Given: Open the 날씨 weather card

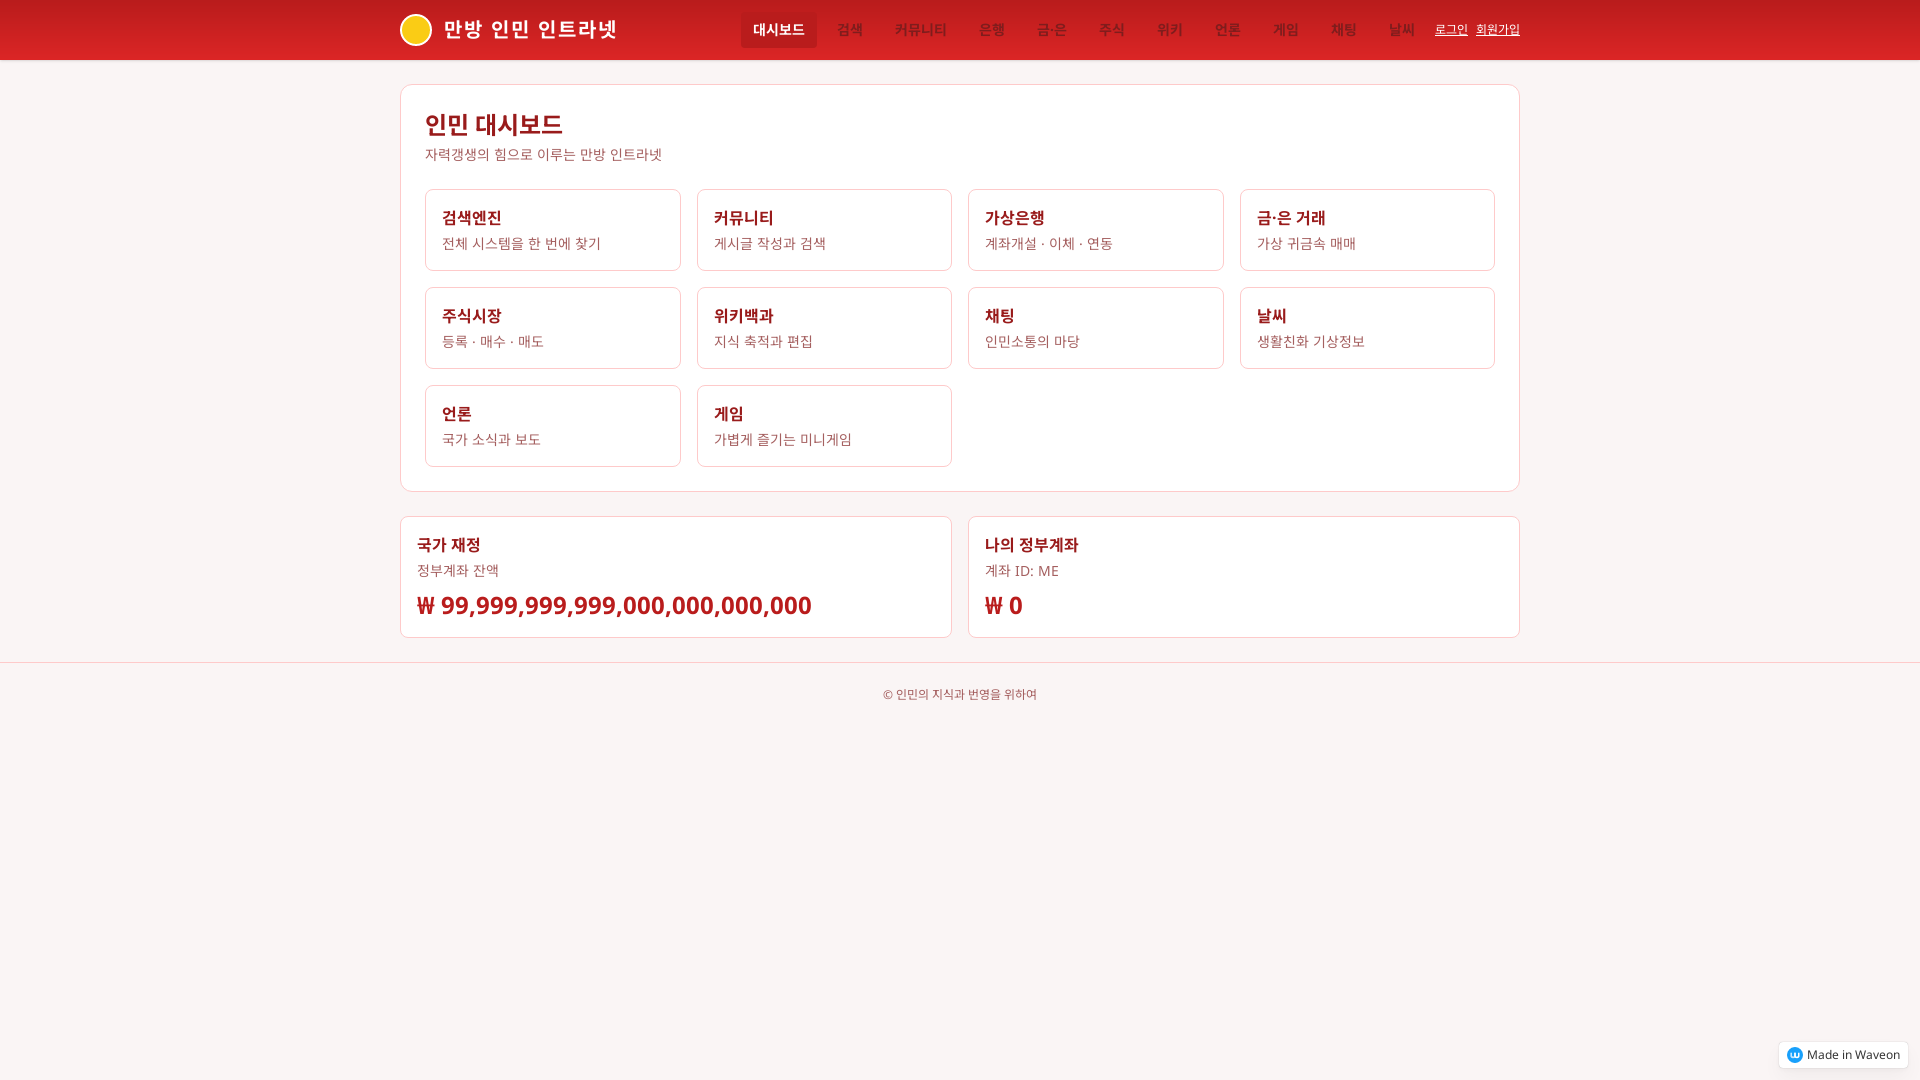Looking at the screenshot, I should [1366, 328].
